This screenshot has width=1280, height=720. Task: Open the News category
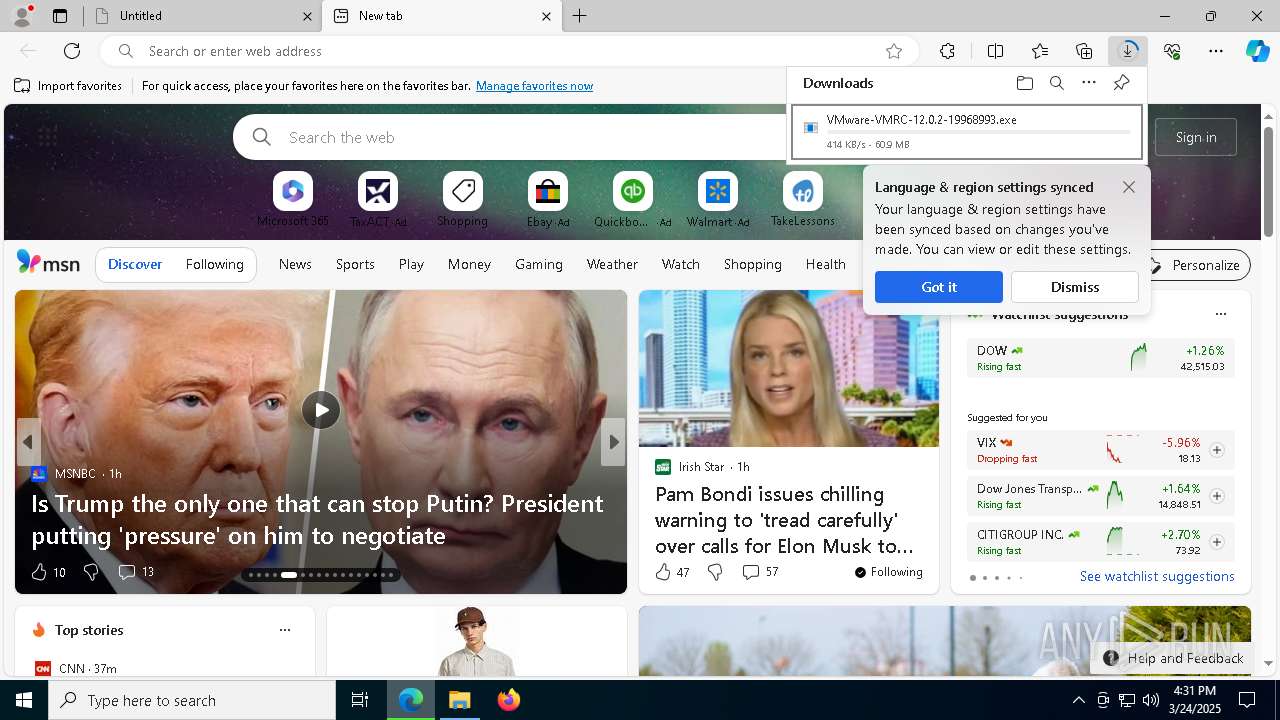click(x=295, y=264)
